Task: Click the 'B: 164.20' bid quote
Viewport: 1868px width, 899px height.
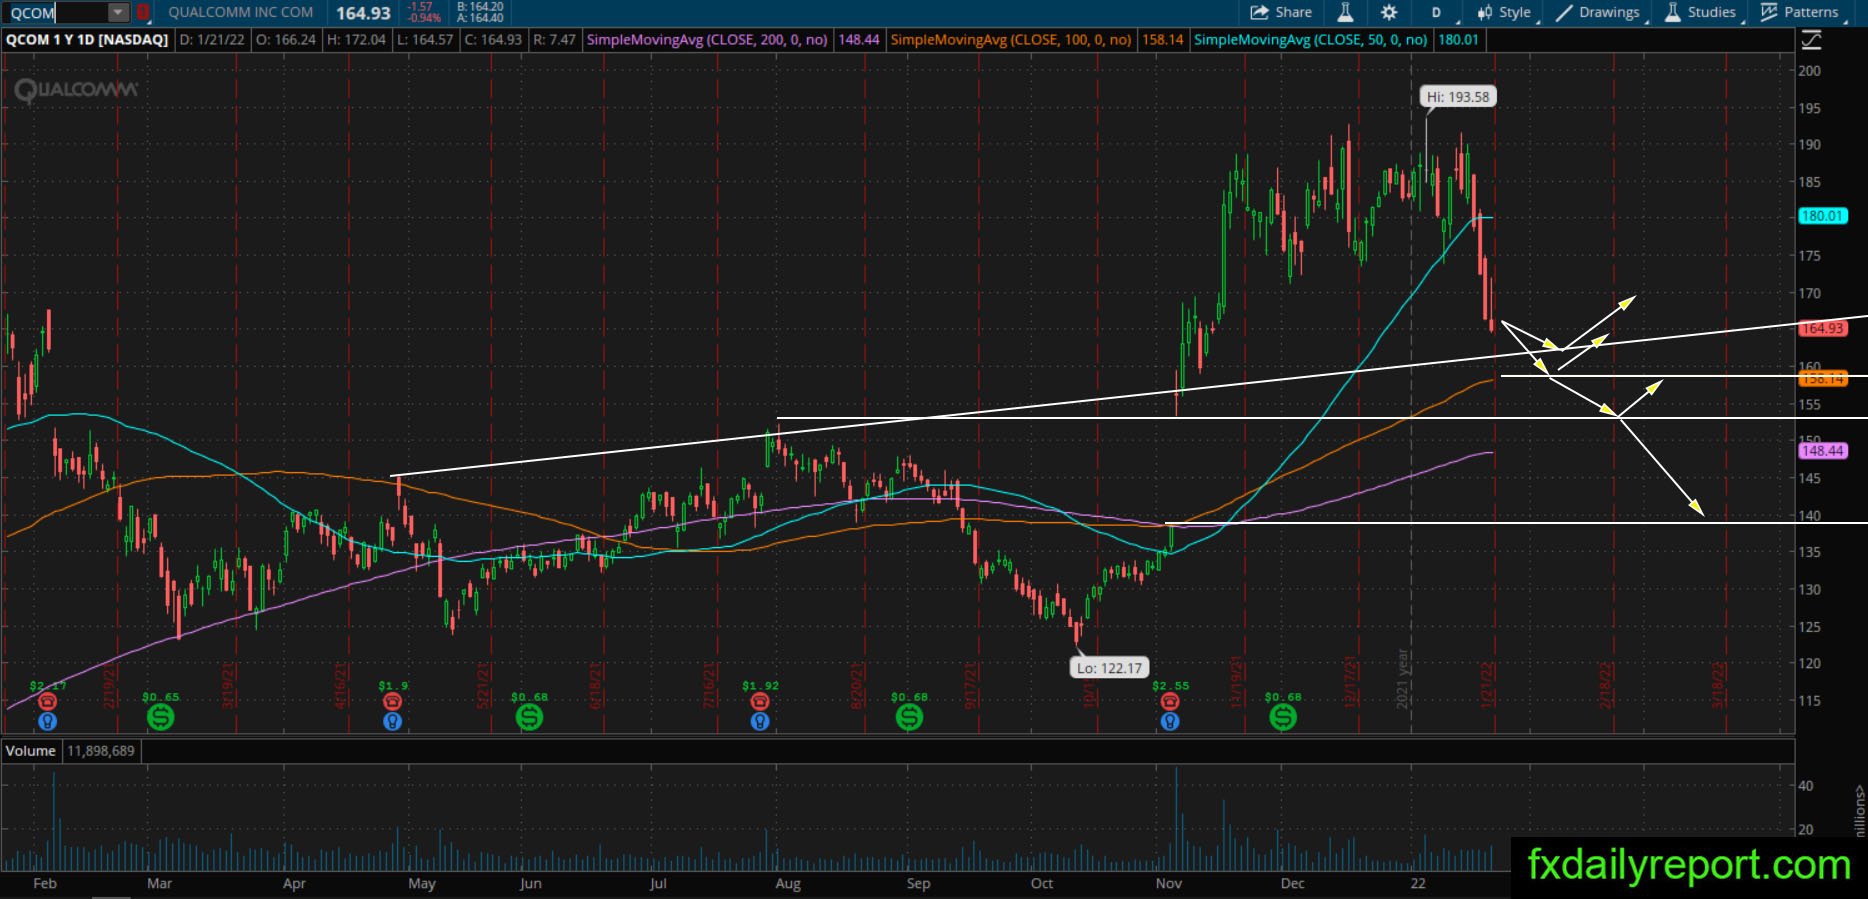Action: (x=480, y=6)
